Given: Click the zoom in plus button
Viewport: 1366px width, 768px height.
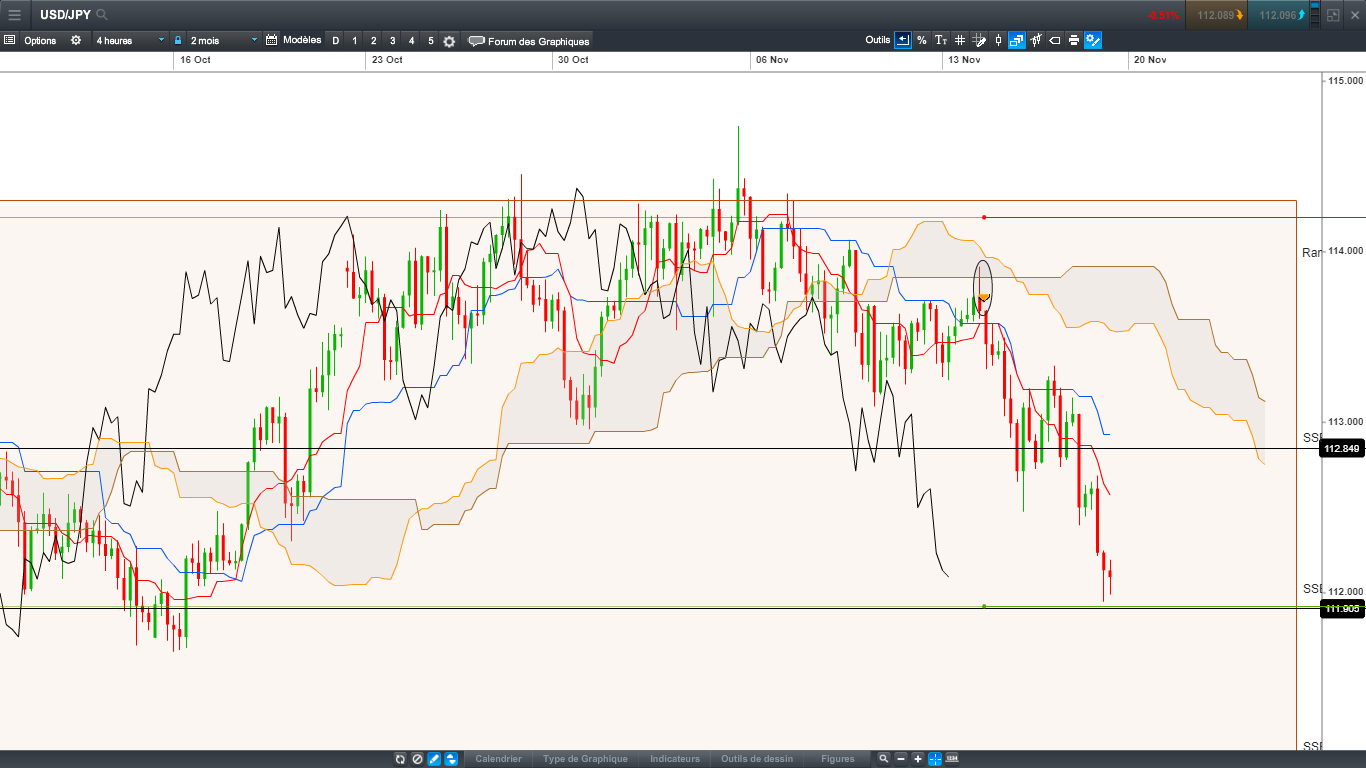Looking at the screenshot, I should [918, 759].
